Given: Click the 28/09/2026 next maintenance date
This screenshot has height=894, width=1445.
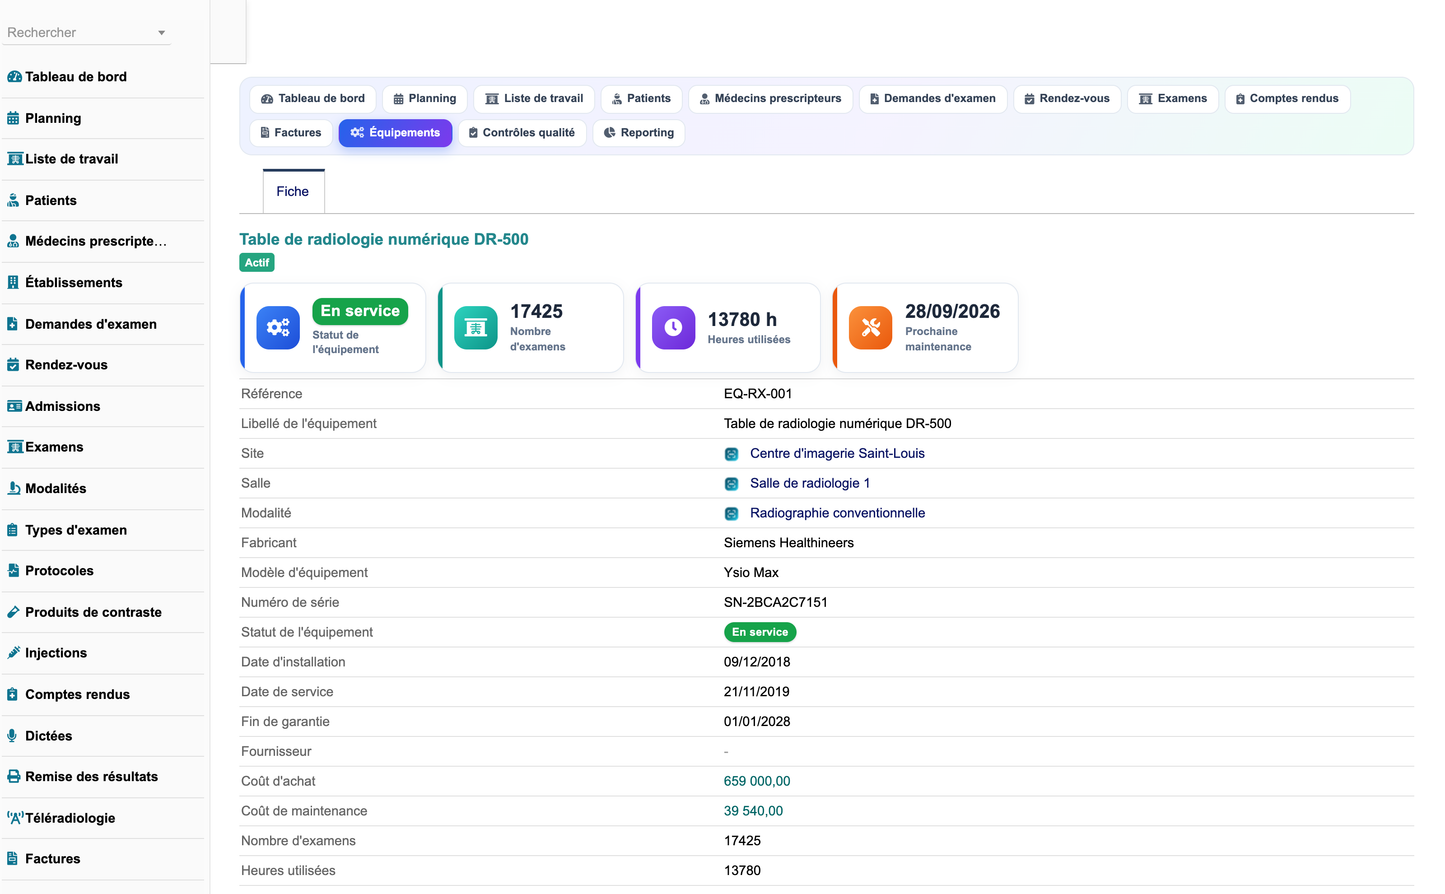Looking at the screenshot, I should point(953,312).
